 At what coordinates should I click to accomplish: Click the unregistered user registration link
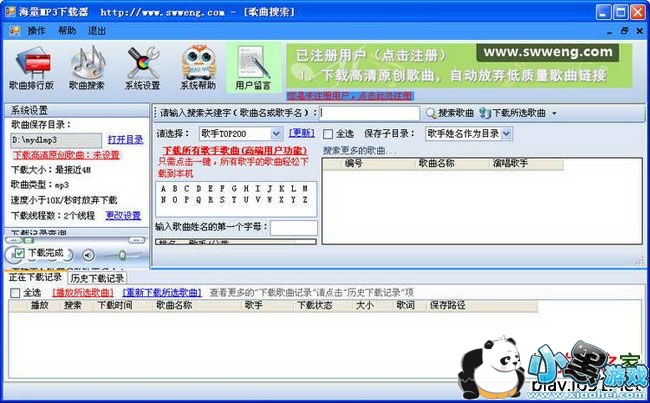(350, 96)
